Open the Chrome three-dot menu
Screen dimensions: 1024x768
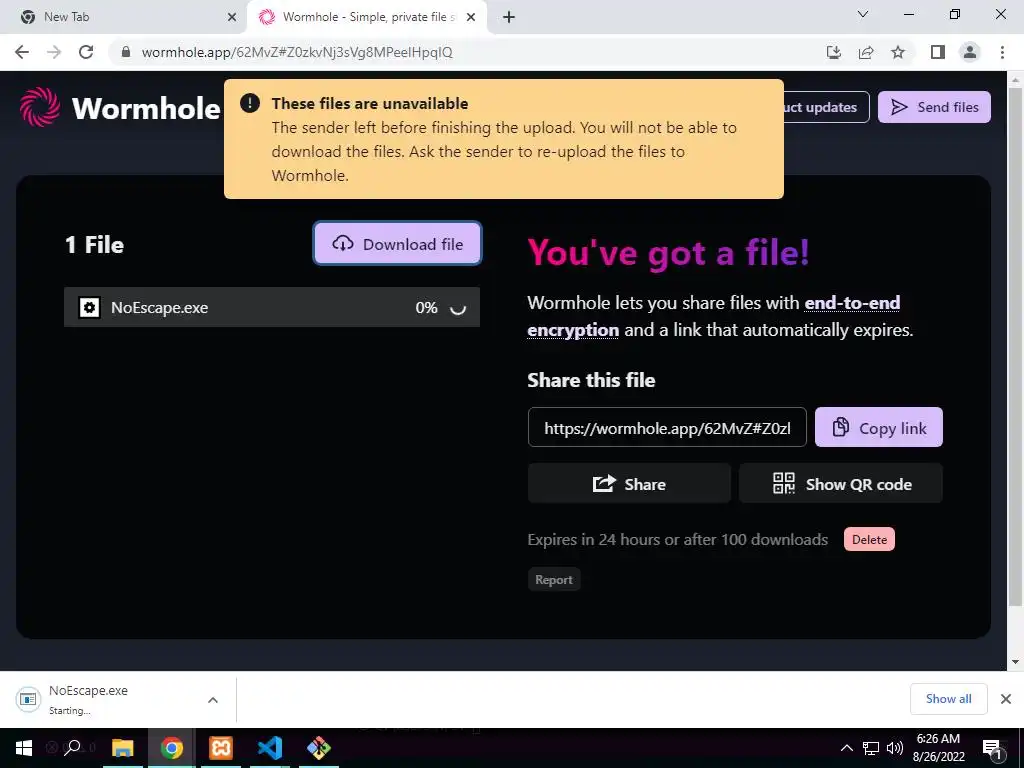pyautogui.click(x=1002, y=52)
